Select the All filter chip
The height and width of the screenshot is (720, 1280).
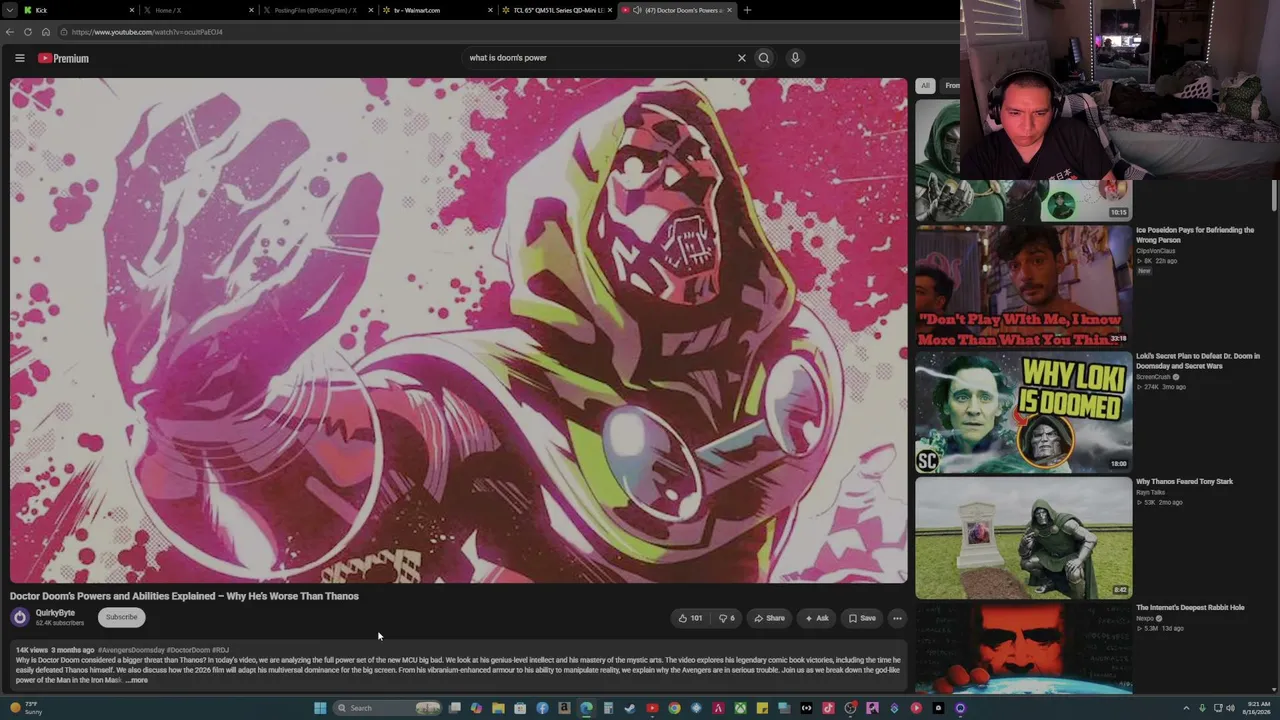click(x=925, y=86)
